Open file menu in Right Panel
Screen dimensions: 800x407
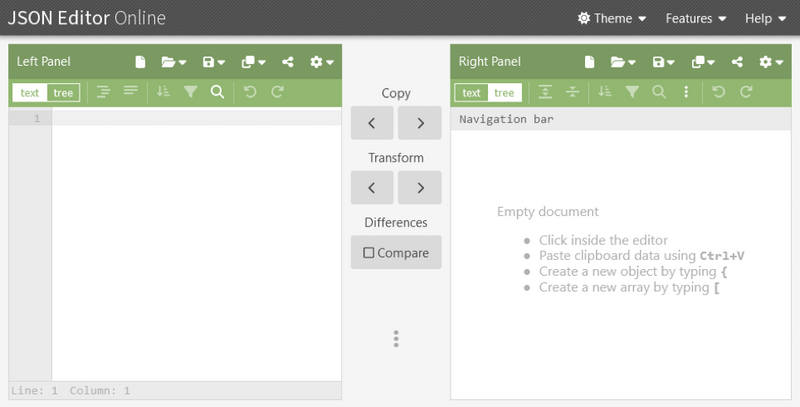[623, 62]
